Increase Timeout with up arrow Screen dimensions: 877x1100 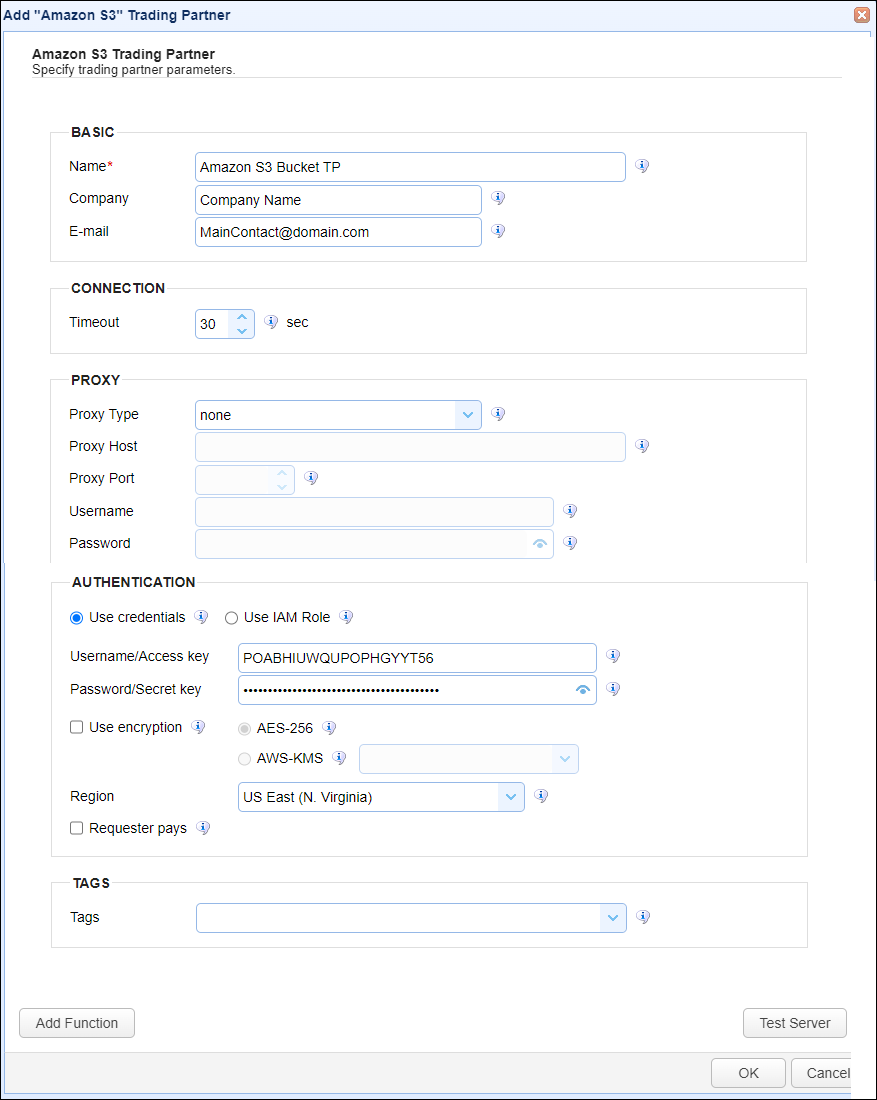[242, 317]
